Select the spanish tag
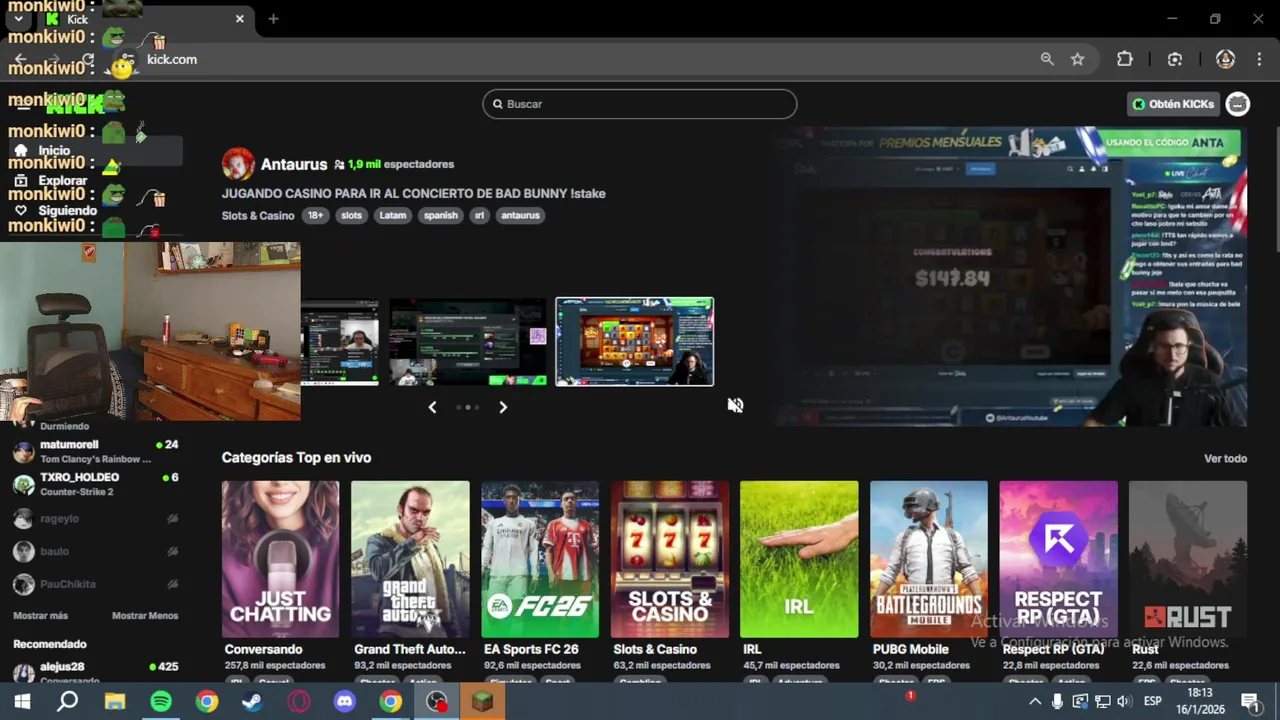 click(x=440, y=215)
